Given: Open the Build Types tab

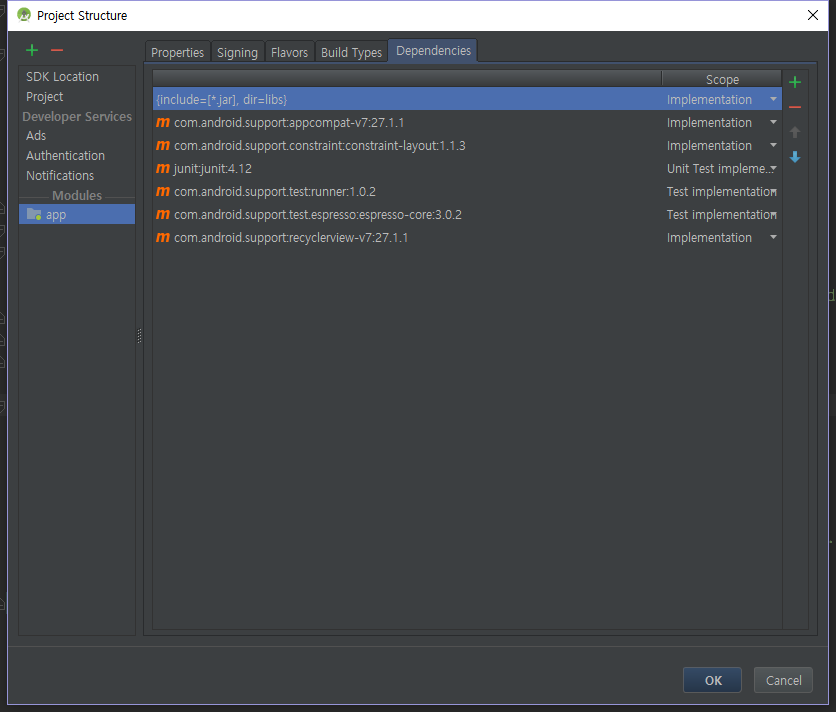Looking at the screenshot, I should pyautogui.click(x=351, y=52).
